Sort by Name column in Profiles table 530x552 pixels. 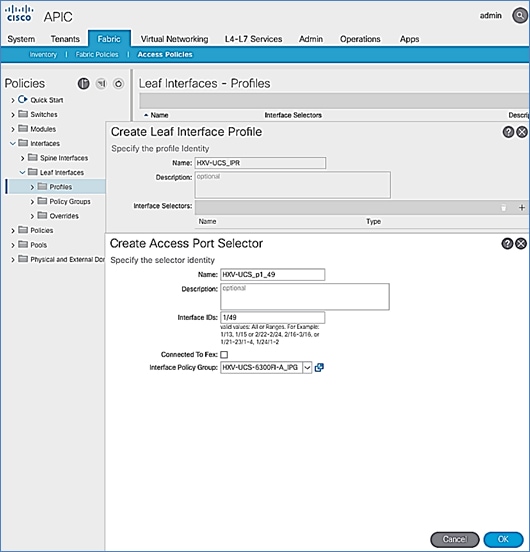tap(159, 115)
